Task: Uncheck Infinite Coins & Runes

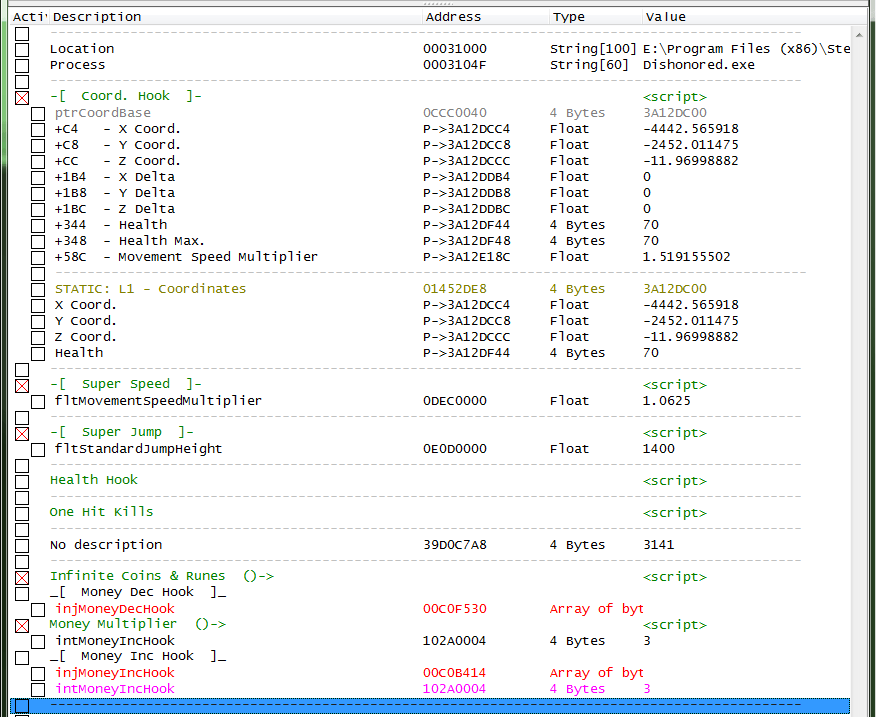Action: click(23, 577)
